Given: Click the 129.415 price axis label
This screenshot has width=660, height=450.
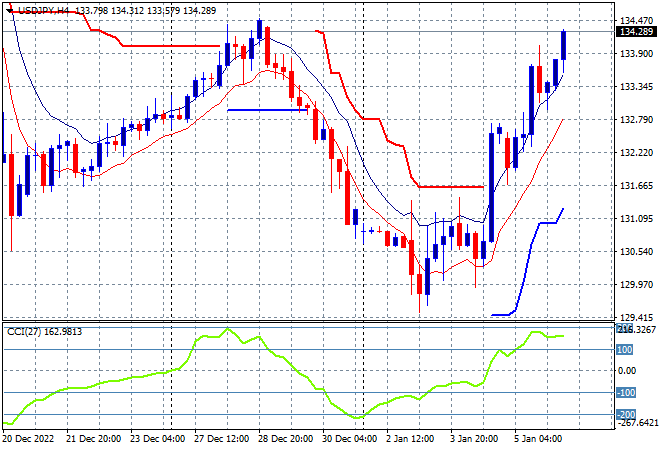Looking at the screenshot, I should (x=636, y=317).
